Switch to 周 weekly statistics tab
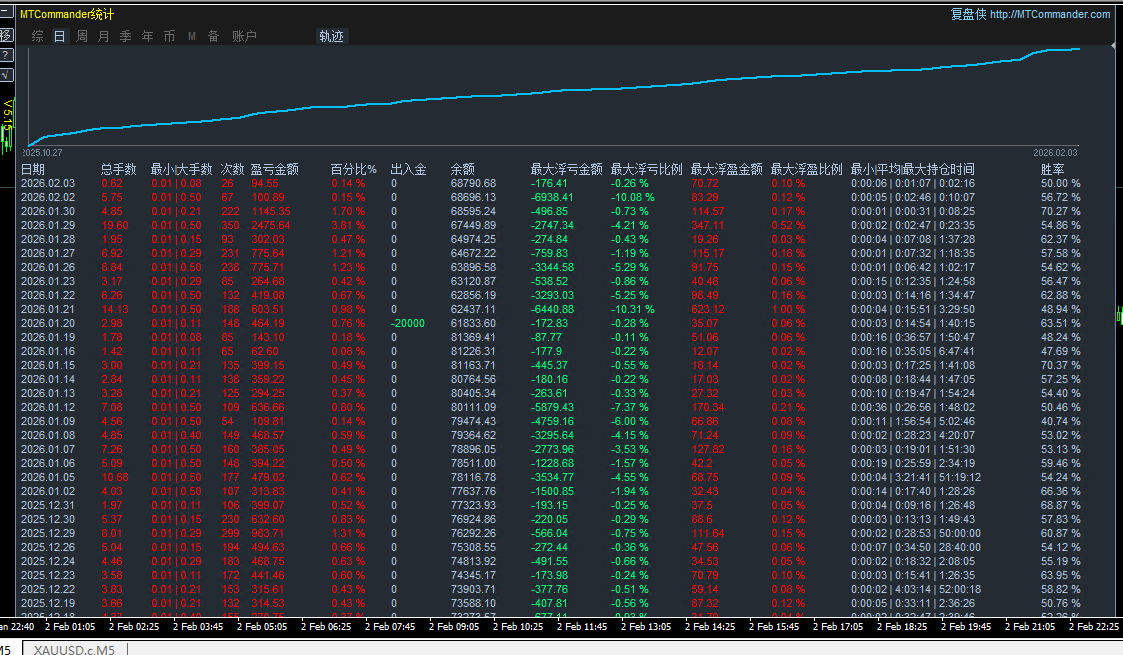1123x655 pixels. pyautogui.click(x=81, y=36)
